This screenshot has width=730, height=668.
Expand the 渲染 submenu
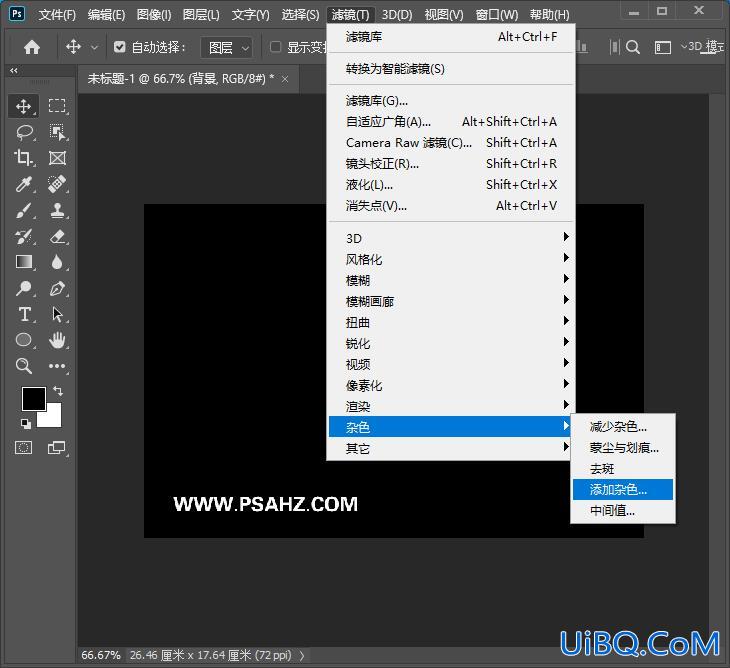coord(451,406)
